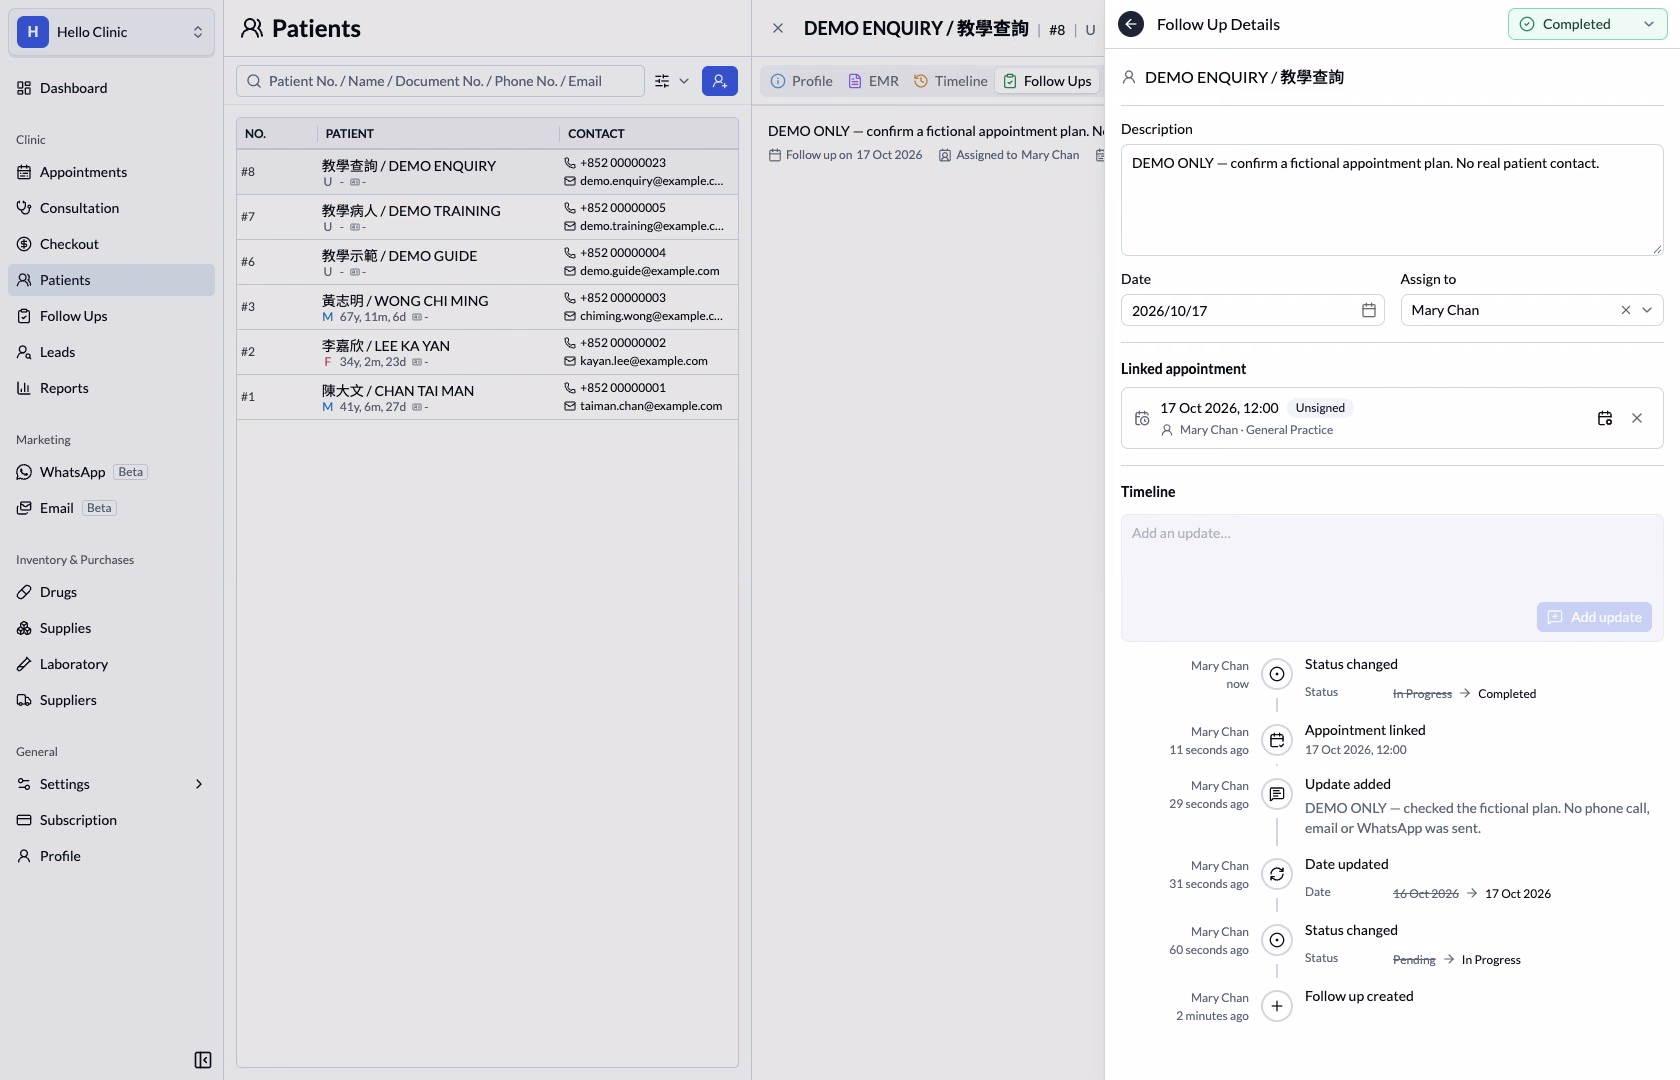Screen dimensions: 1680x1080
Task: Collapse the sidebar panel
Action: 203,1060
